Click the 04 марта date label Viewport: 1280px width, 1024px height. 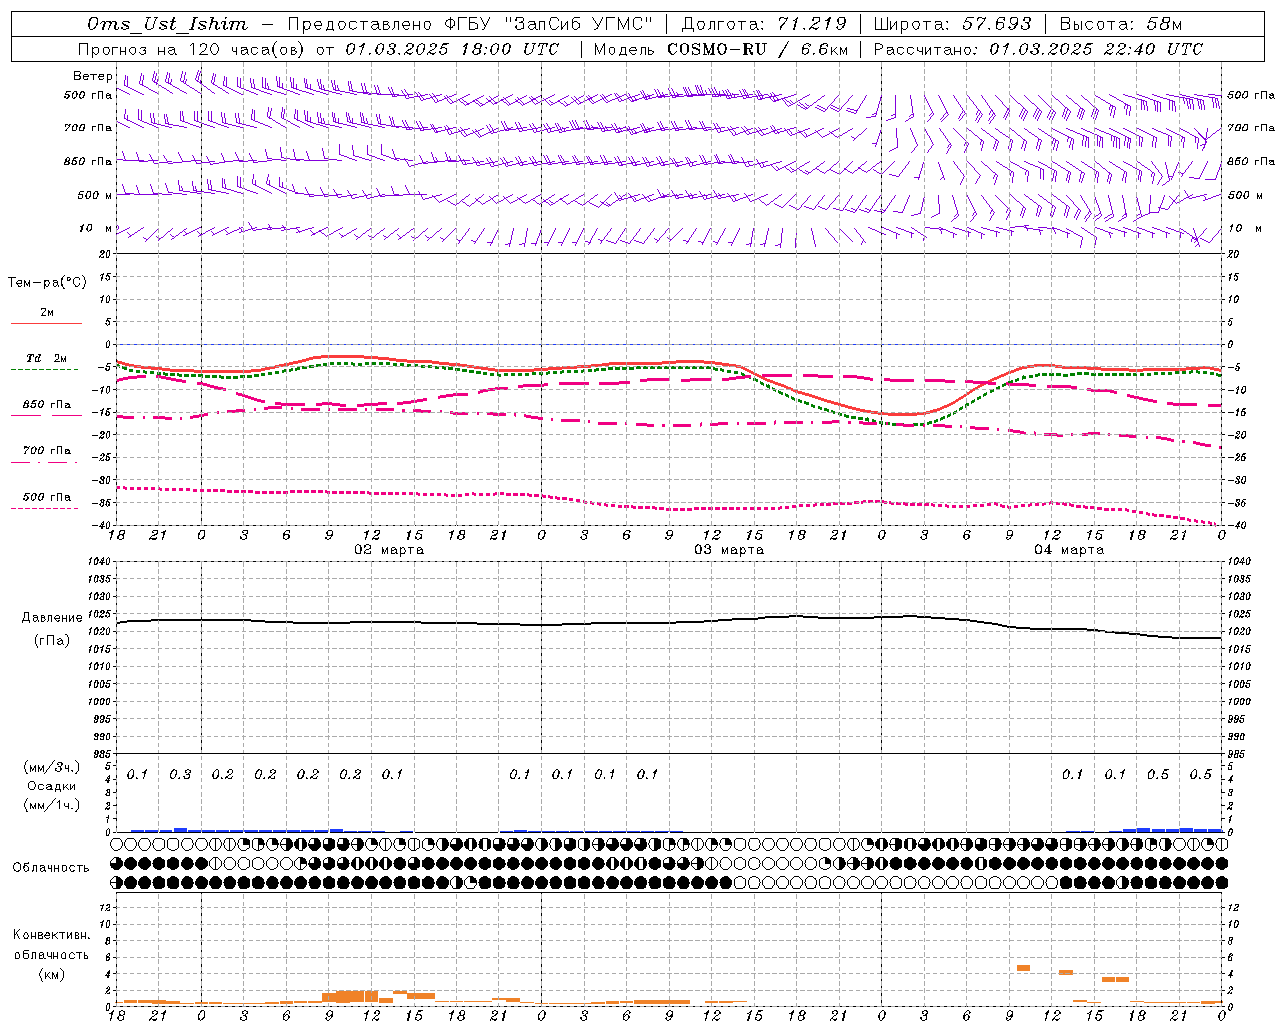pos(1069,550)
